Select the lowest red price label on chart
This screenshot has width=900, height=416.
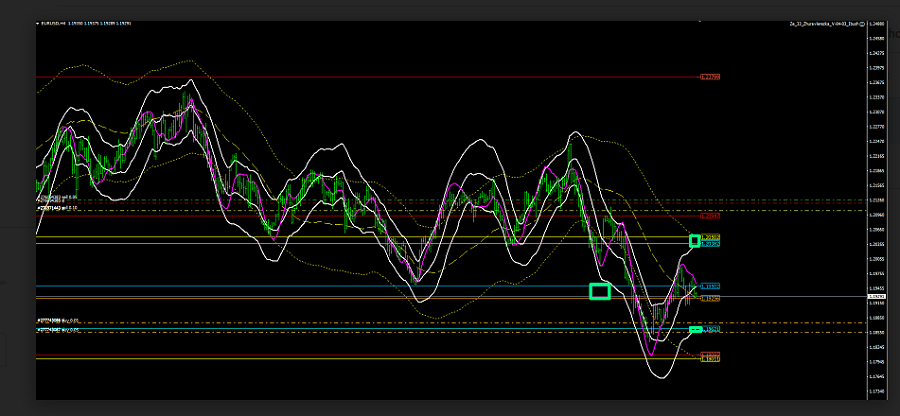(x=710, y=355)
